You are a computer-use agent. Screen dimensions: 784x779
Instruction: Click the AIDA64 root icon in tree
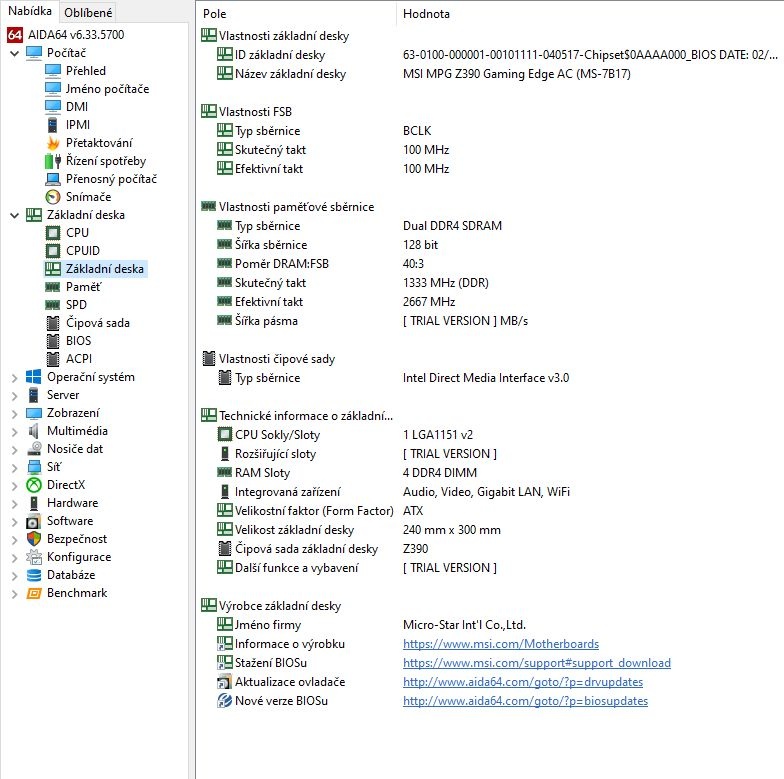[15, 34]
